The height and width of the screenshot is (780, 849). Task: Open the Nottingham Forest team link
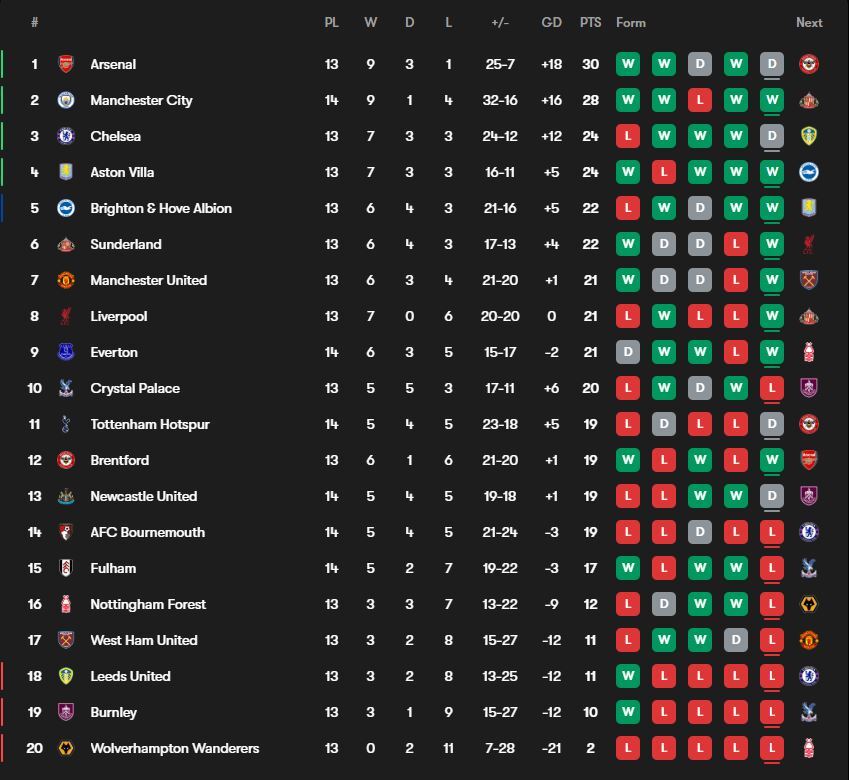point(148,604)
